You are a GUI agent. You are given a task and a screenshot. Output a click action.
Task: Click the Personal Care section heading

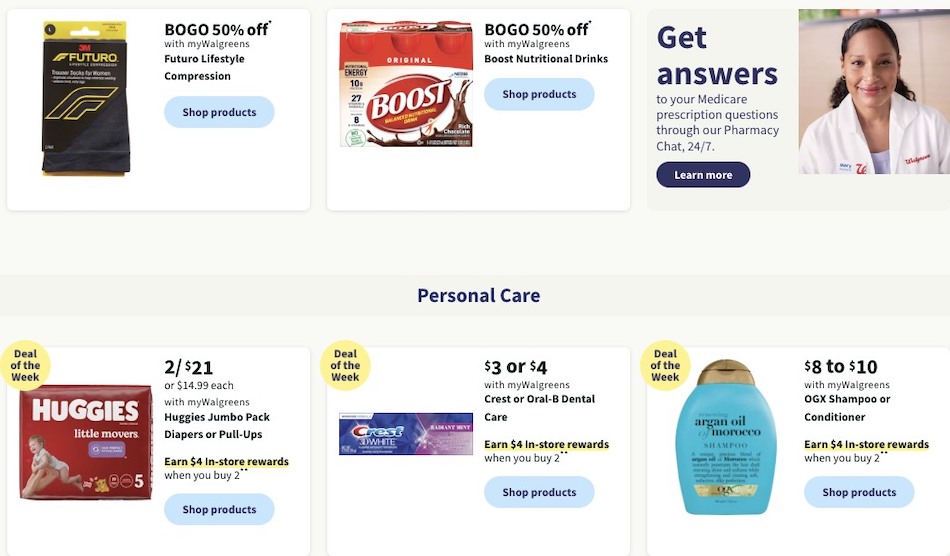[x=478, y=295]
